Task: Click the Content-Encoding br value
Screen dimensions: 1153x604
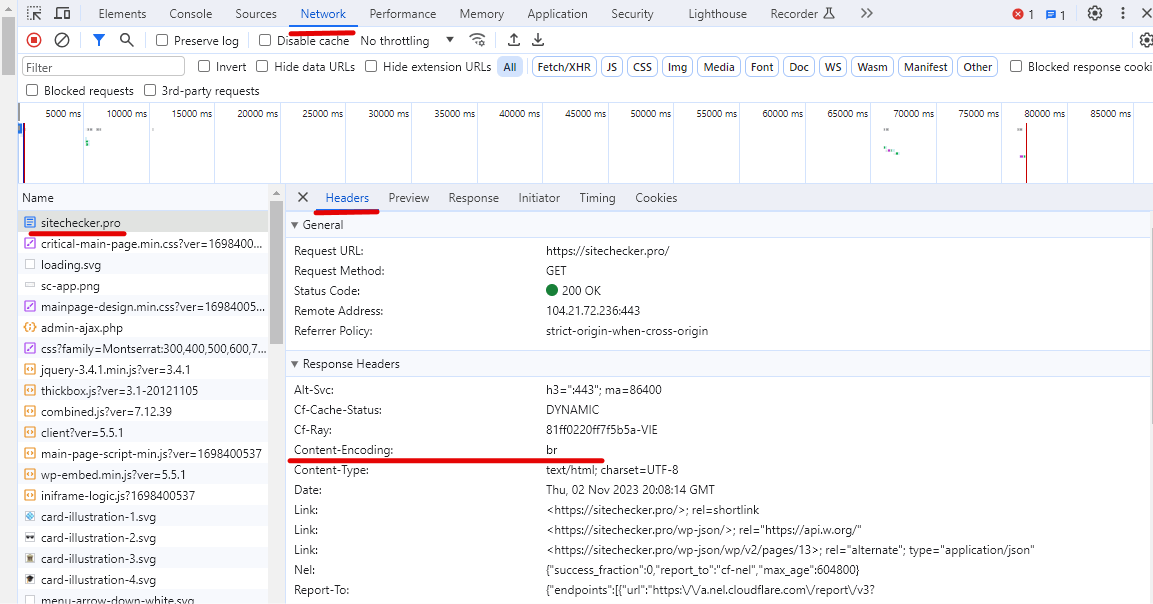Action: pos(551,450)
